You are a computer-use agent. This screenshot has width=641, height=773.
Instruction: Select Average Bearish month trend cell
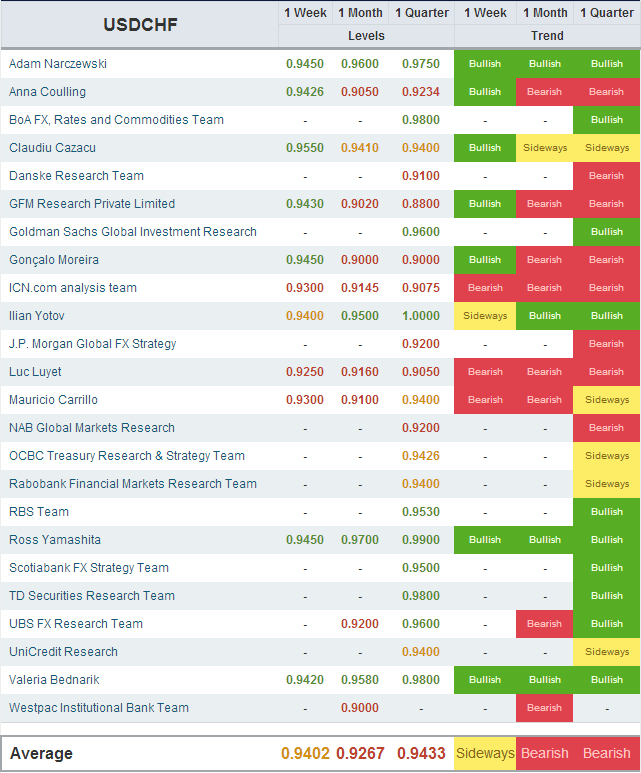545,753
